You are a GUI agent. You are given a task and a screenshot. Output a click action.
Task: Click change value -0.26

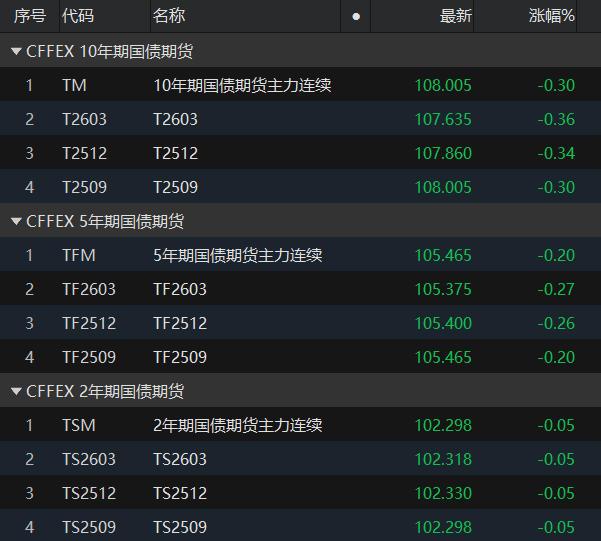click(556, 323)
